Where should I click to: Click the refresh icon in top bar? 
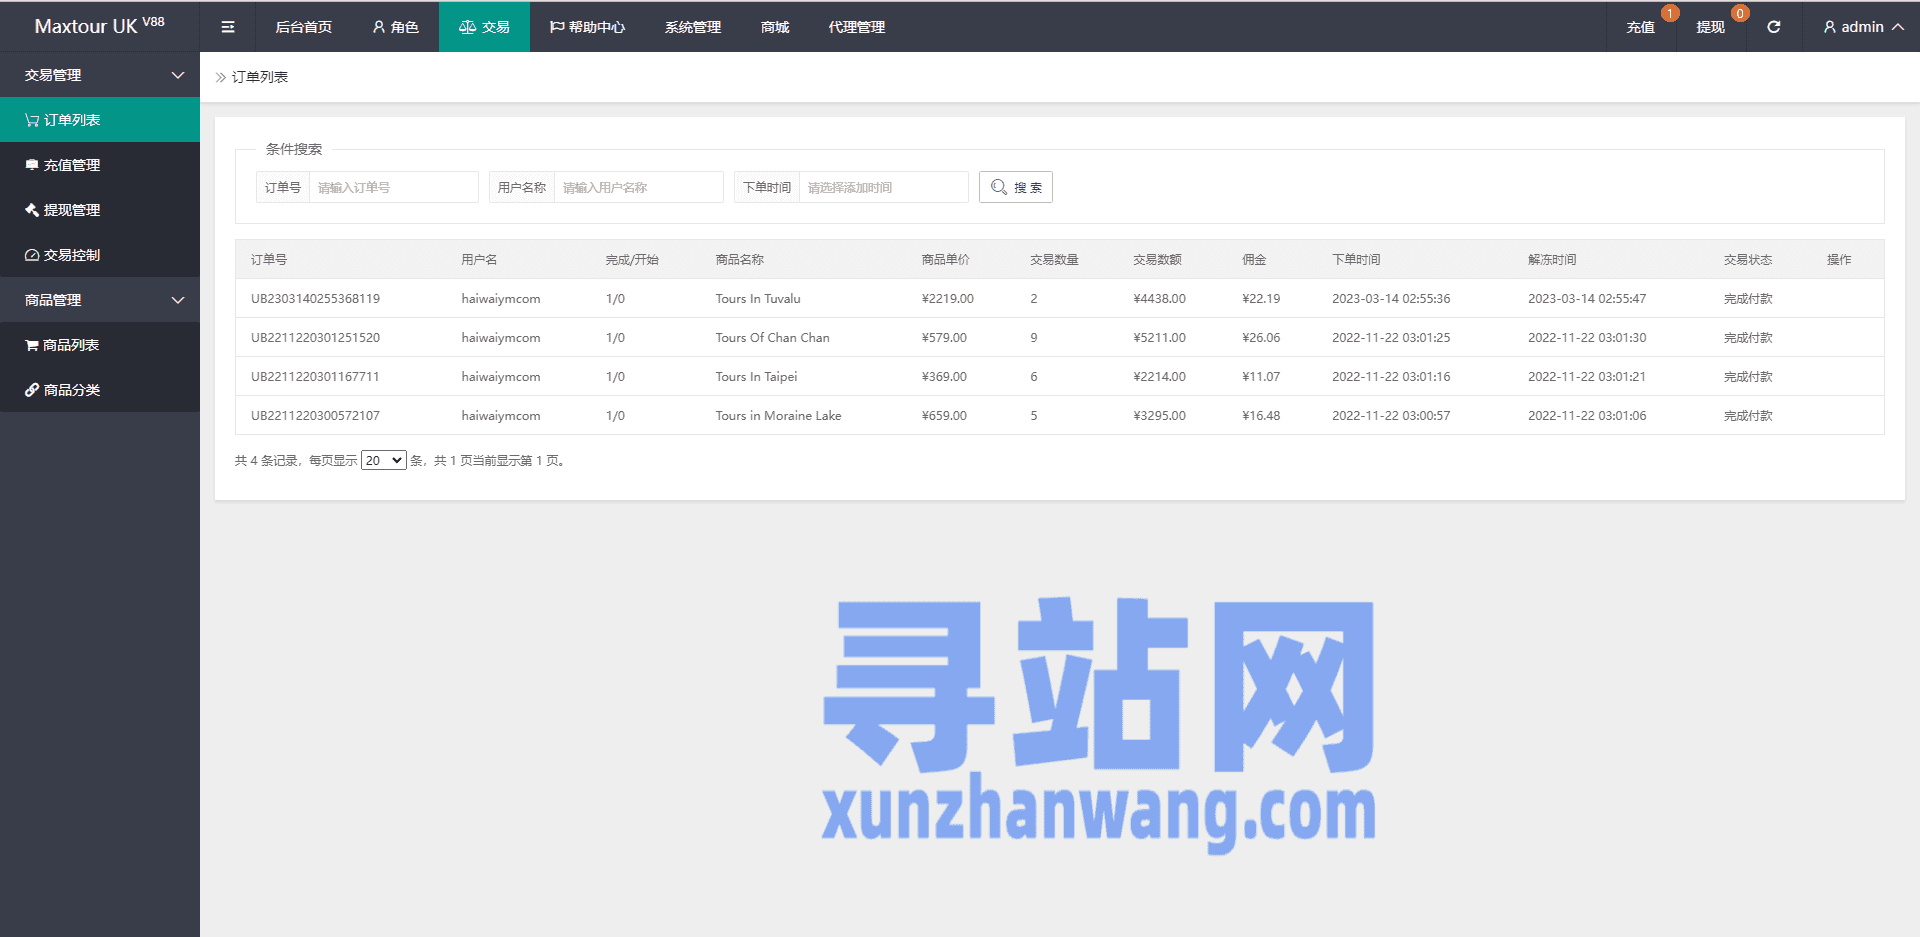coord(1773,27)
